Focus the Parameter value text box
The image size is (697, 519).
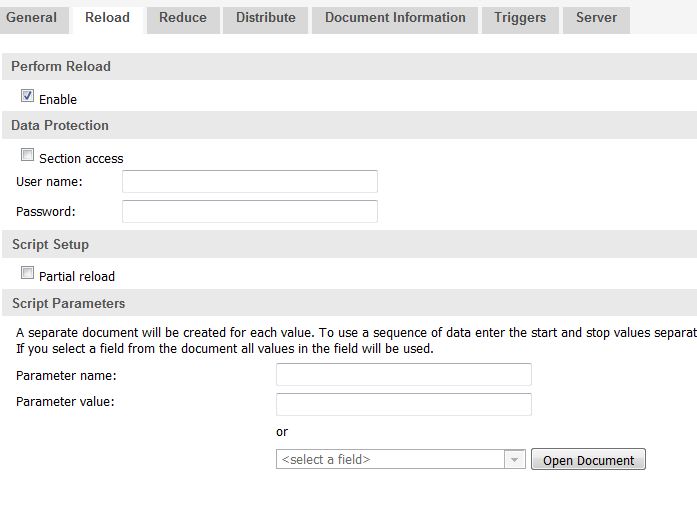[404, 404]
